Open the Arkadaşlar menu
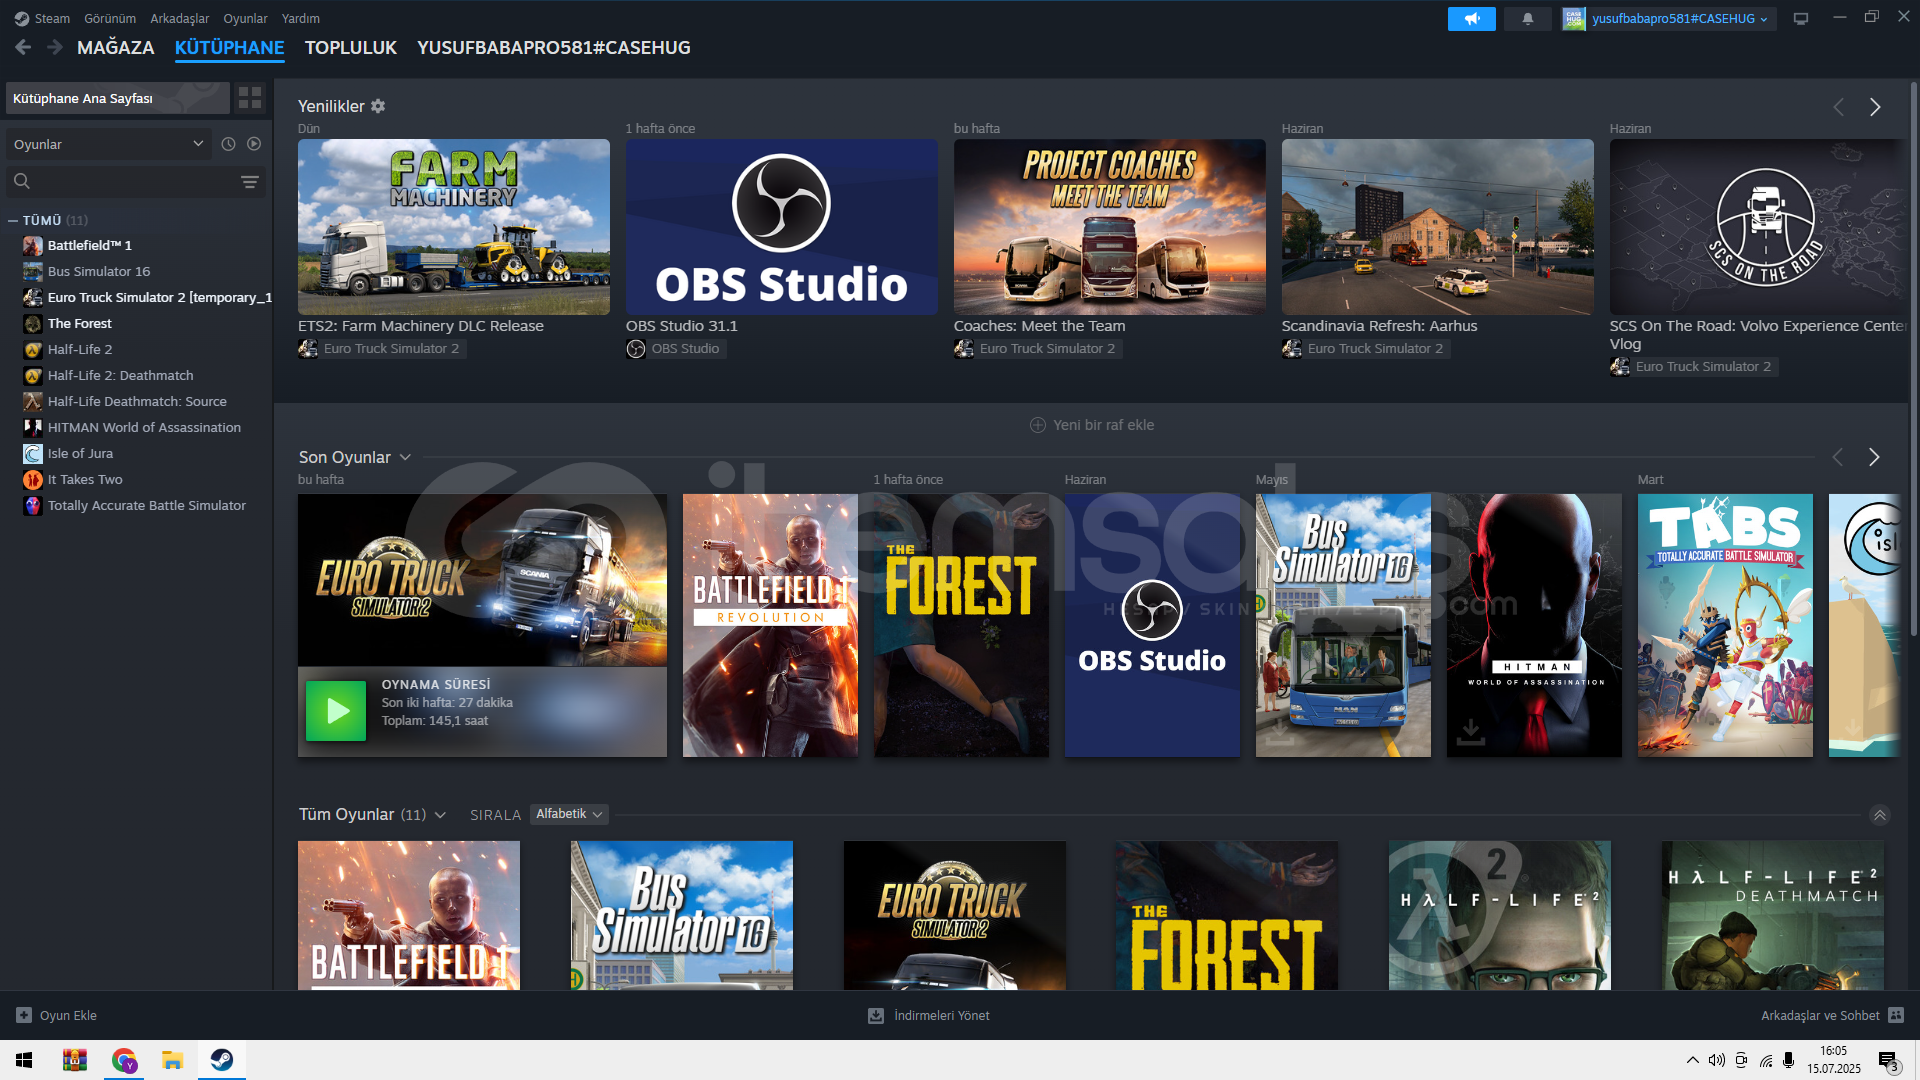 180,18
